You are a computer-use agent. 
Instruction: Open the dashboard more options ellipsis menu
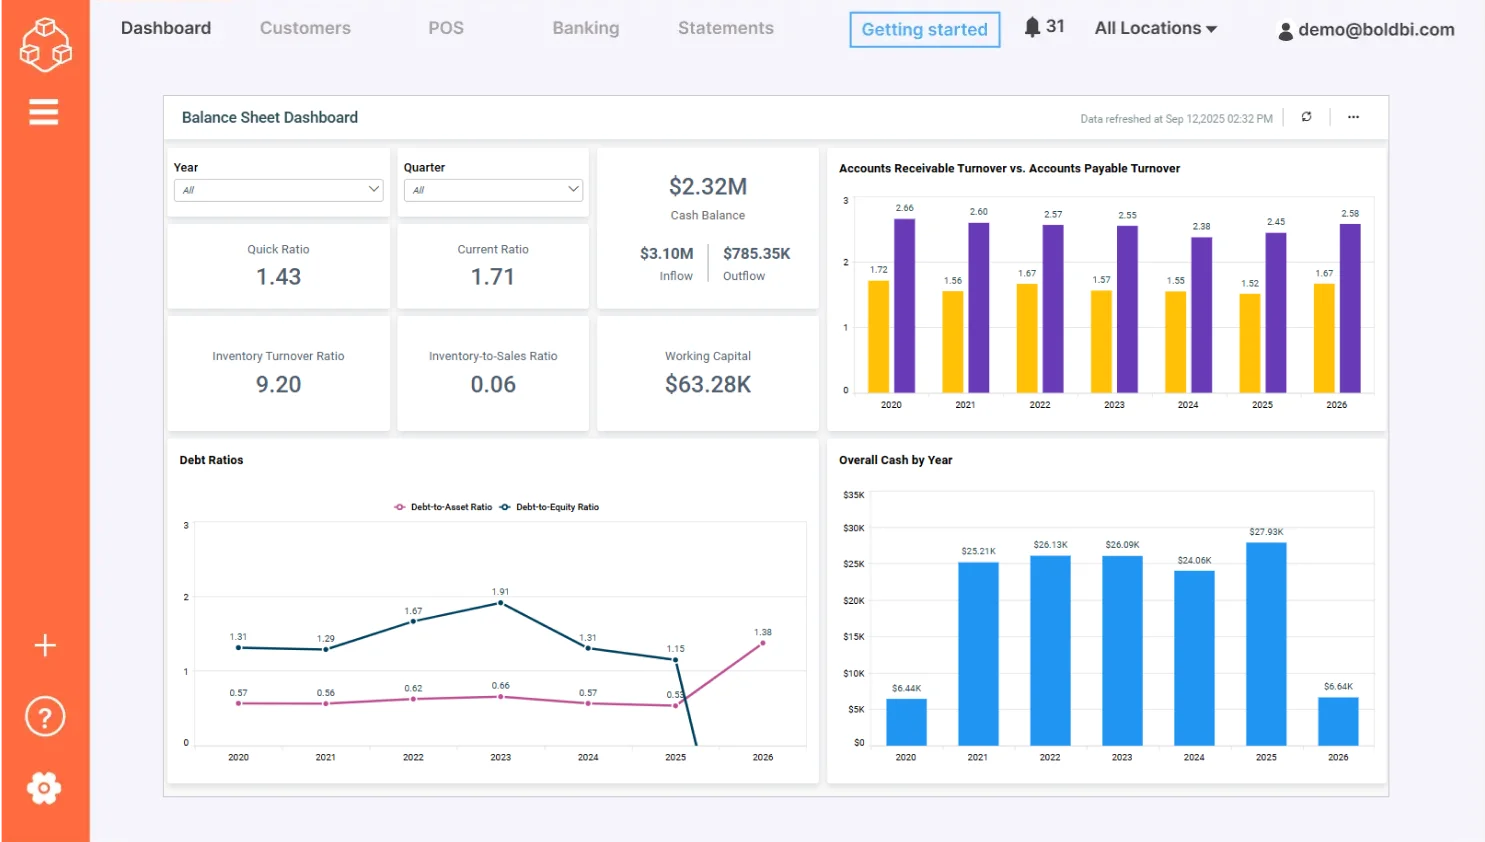(1352, 117)
